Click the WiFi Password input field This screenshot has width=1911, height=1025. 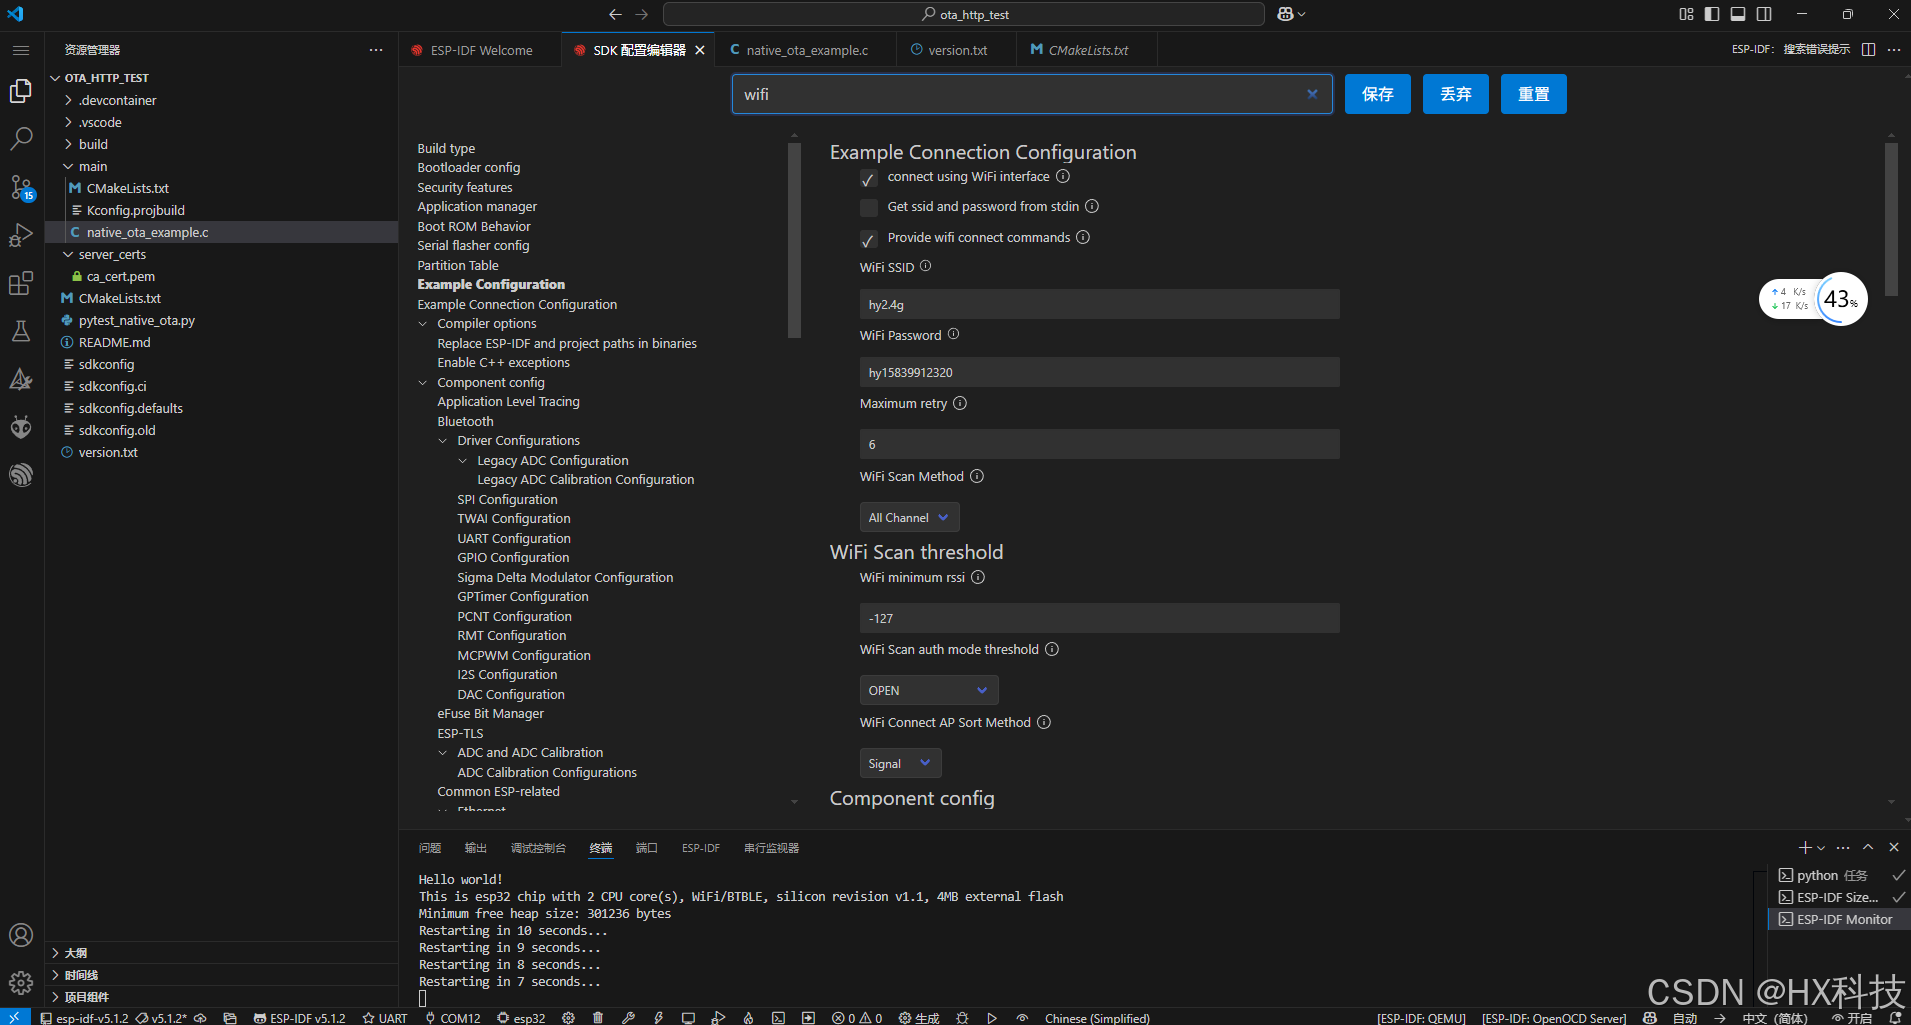click(x=1099, y=372)
